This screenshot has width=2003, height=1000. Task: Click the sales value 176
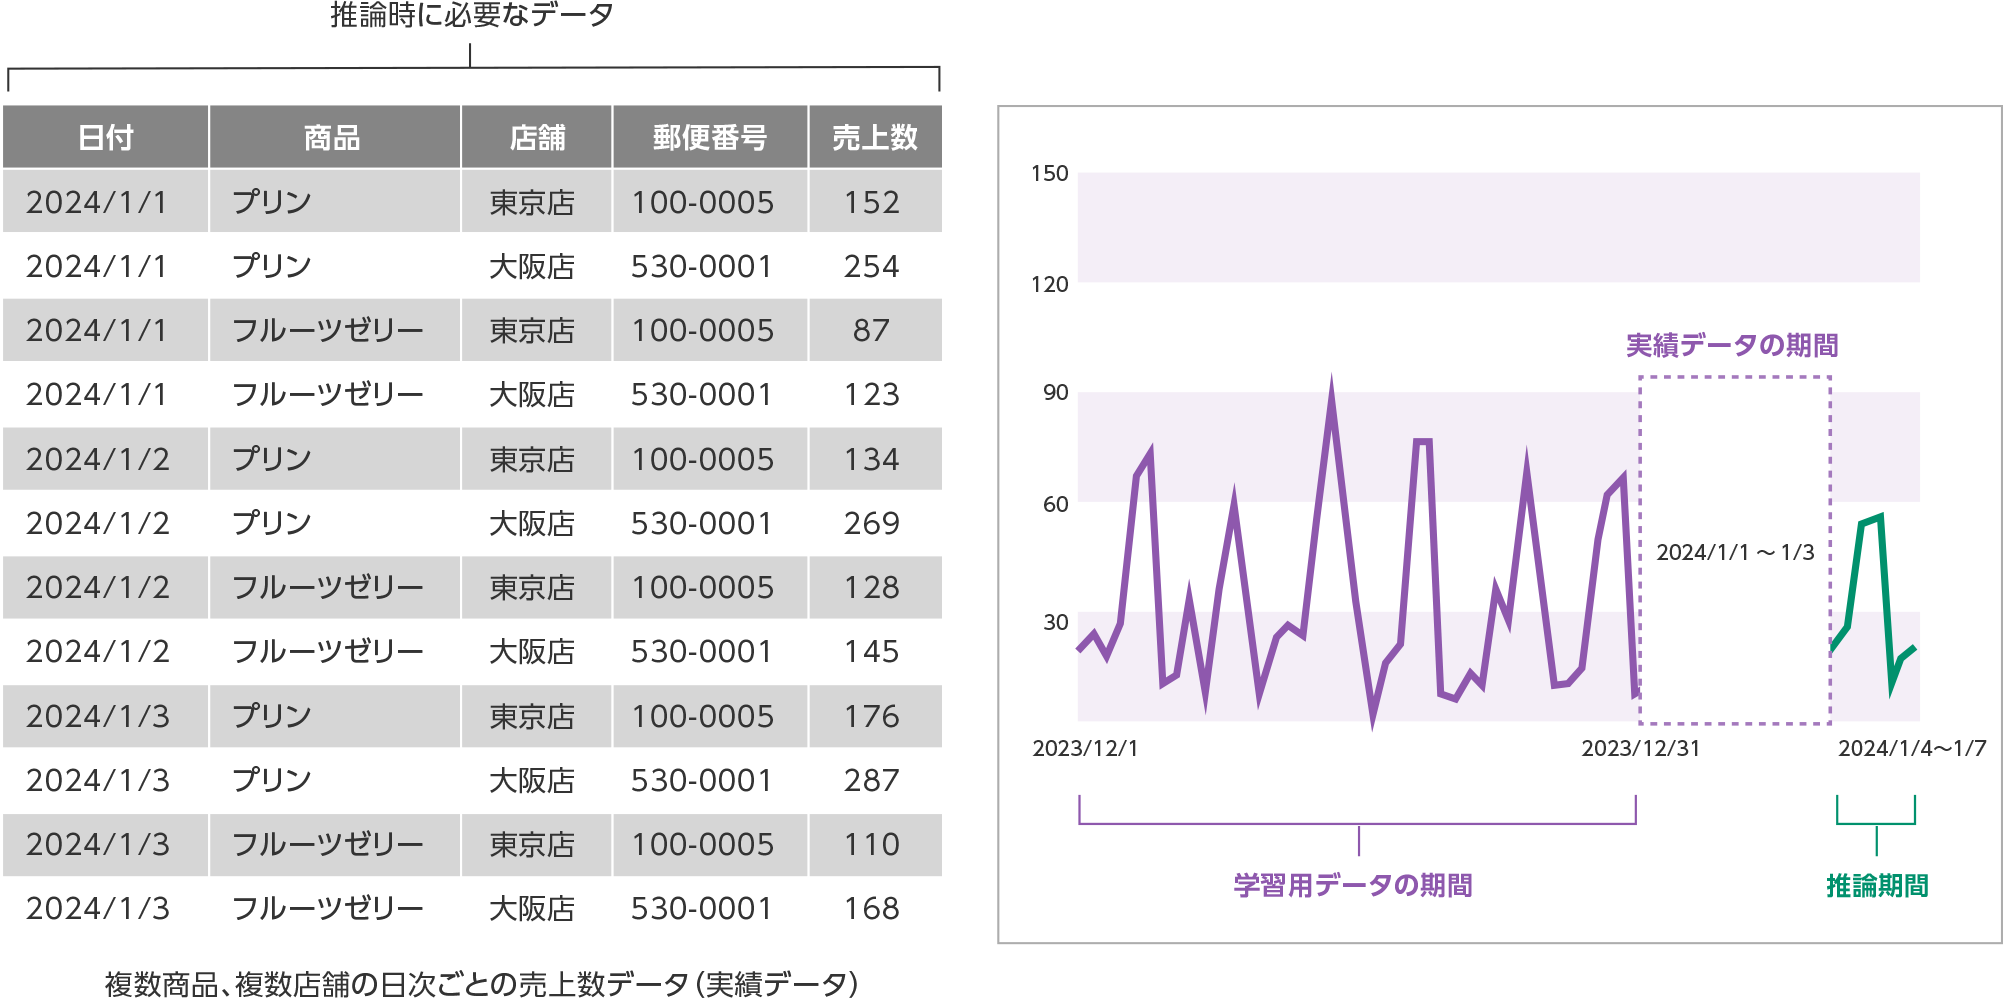872,716
